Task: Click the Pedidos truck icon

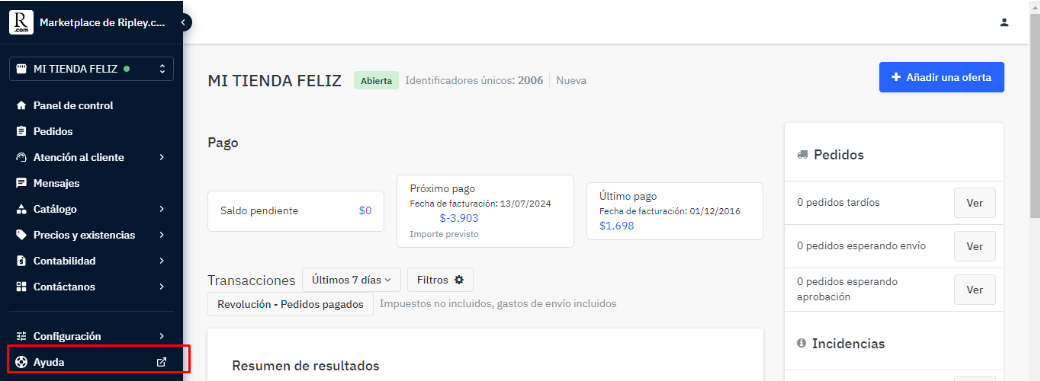Action: pos(803,155)
